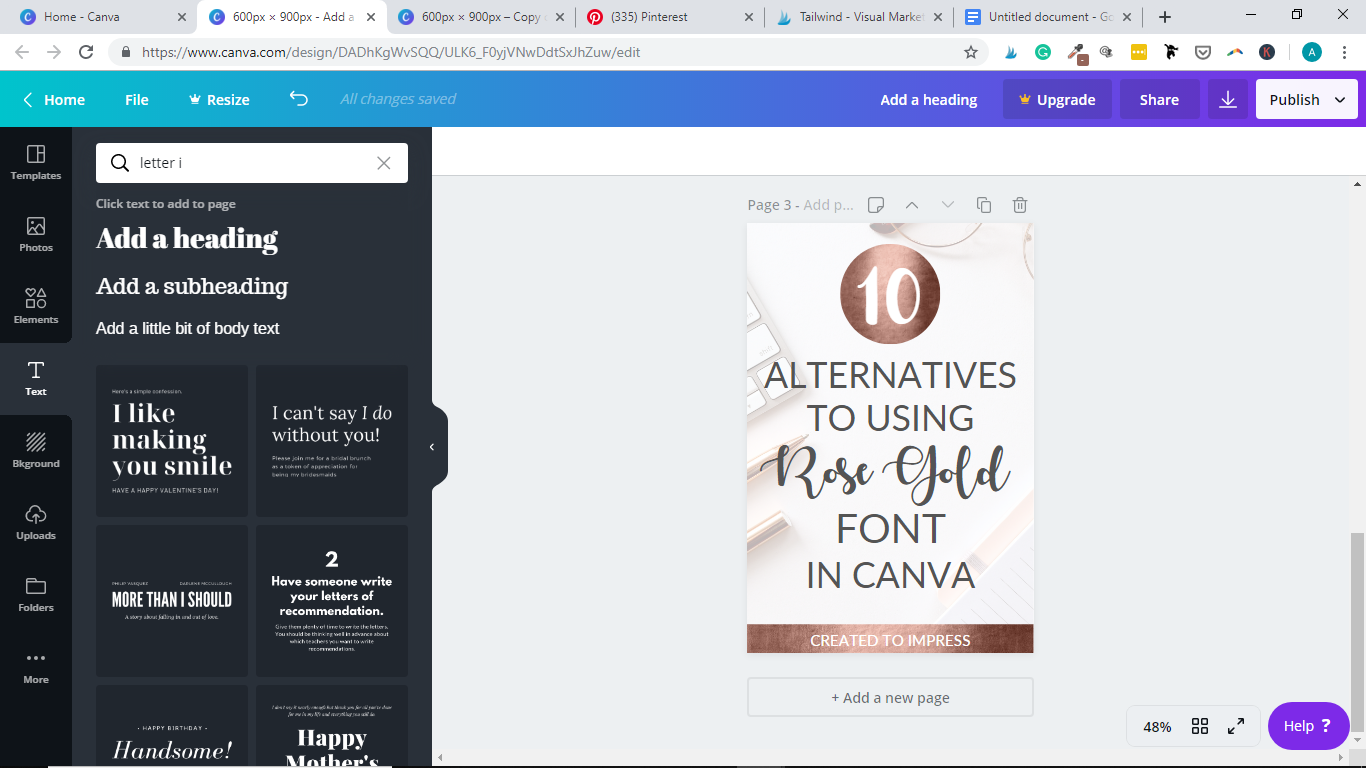The height and width of the screenshot is (768, 1366).
Task: Delete Page 3 with trash icon
Action: click(1020, 205)
